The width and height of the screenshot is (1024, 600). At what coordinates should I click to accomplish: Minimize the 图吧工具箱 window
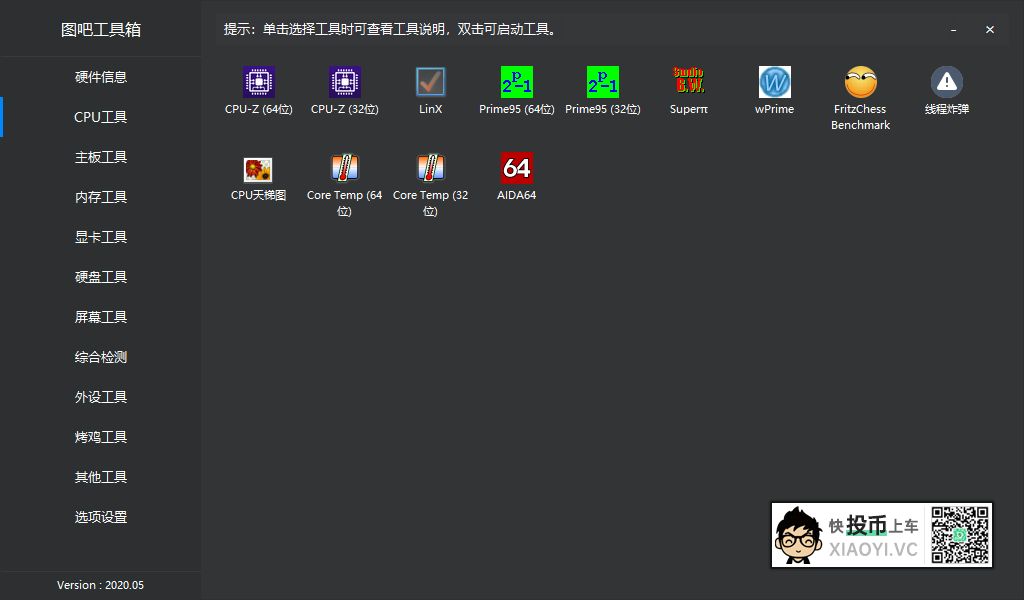953,29
